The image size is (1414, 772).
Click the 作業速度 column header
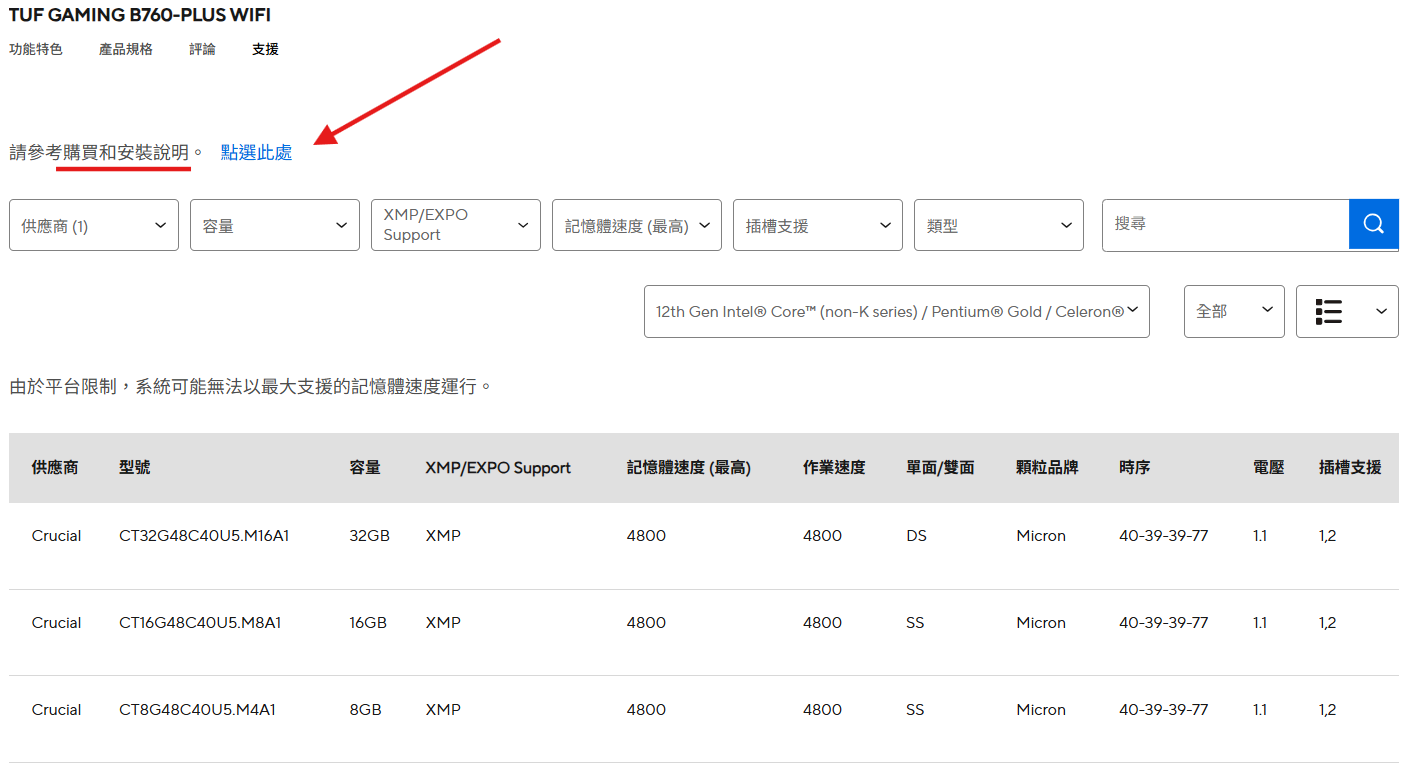coord(834,467)
